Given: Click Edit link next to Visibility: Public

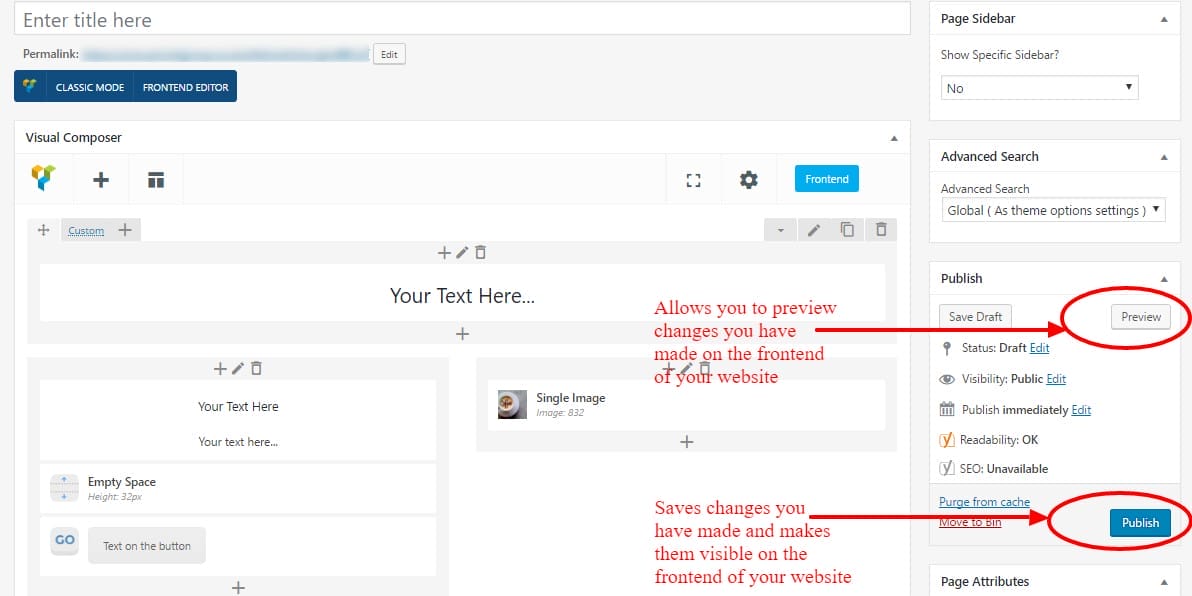Looking at the screenshot, I should 1056,379.
